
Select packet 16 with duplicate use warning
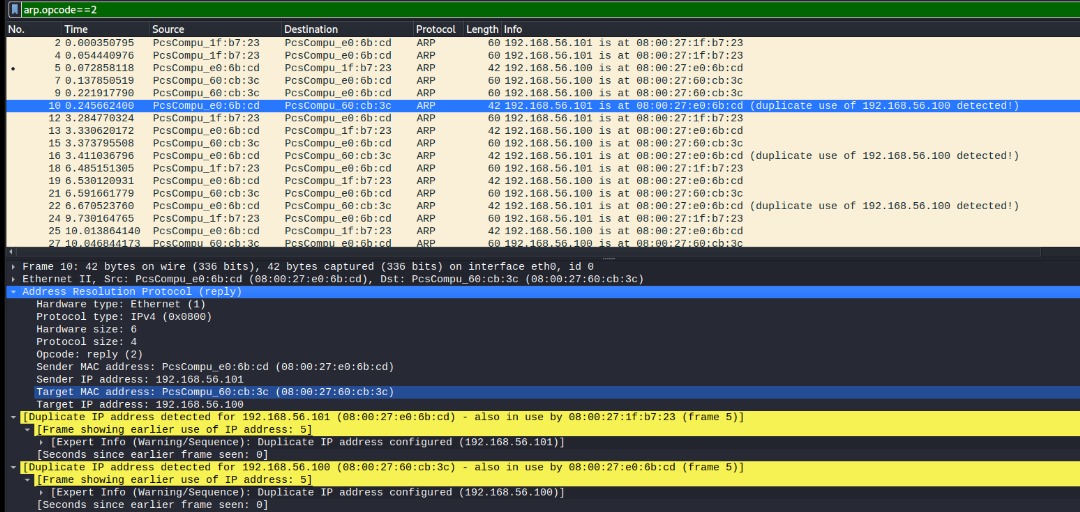point(543,156)
